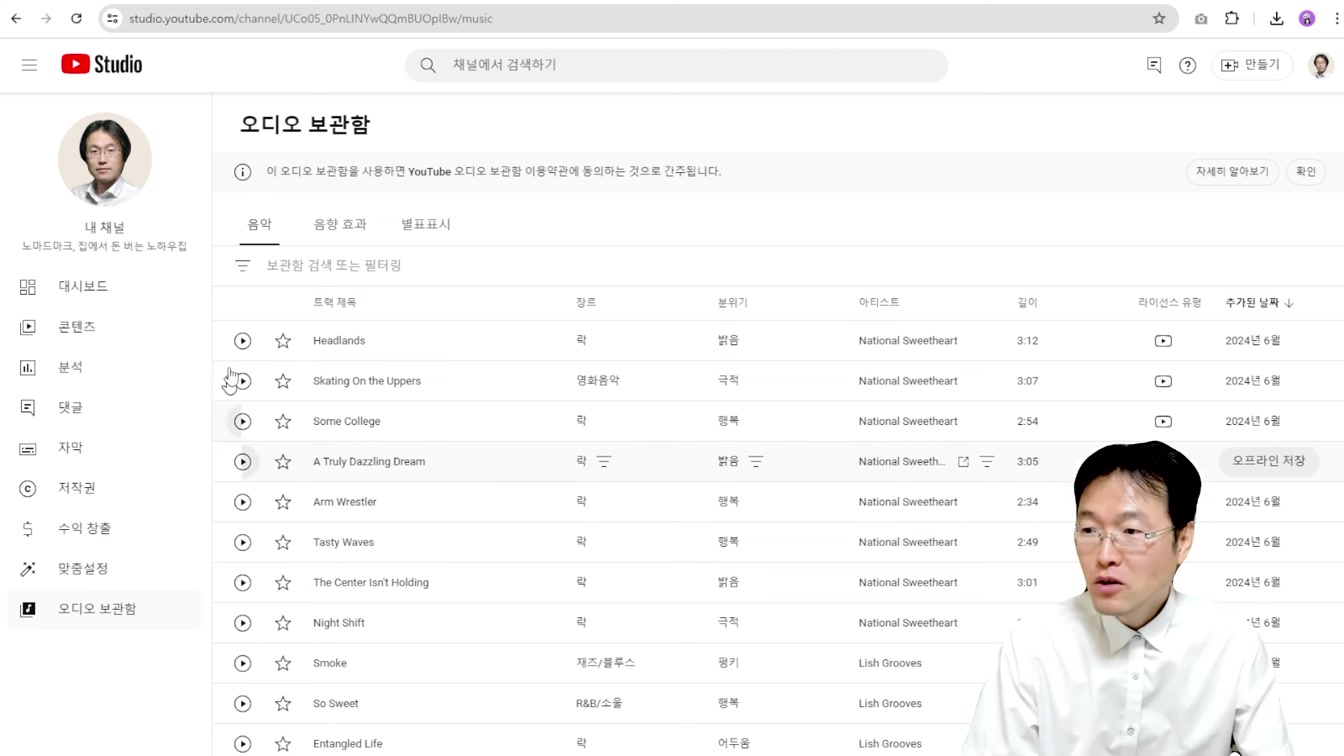Click the artist Lish Grooves on the Smoke row

890,663
